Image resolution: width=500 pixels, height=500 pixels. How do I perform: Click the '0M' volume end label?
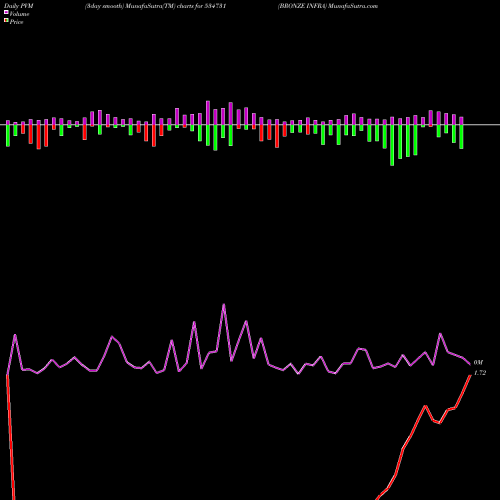(478, 362)
